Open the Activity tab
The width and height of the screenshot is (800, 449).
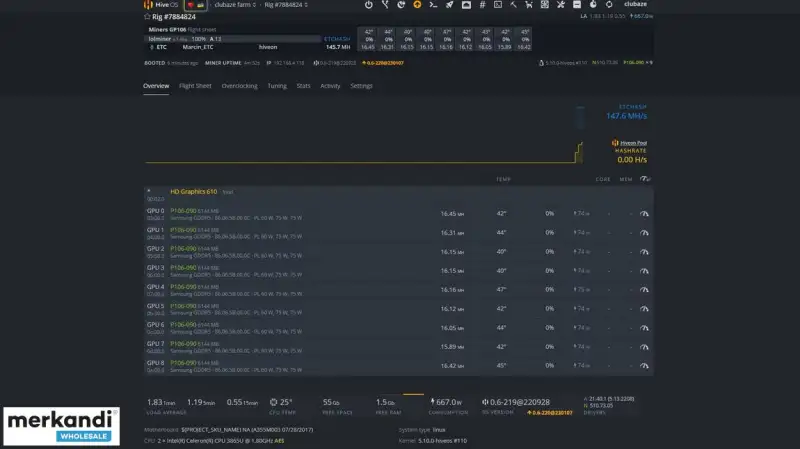(330, 86)
